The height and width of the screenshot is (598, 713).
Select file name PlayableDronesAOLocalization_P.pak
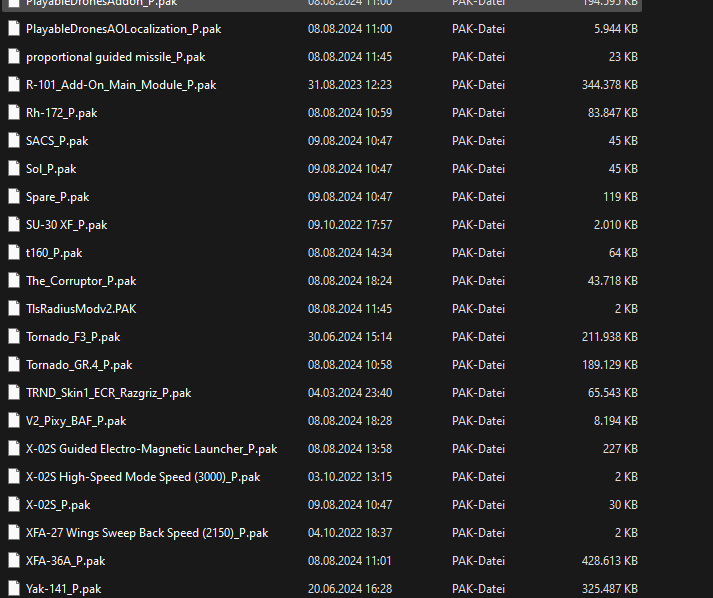[x=123, y=29]
